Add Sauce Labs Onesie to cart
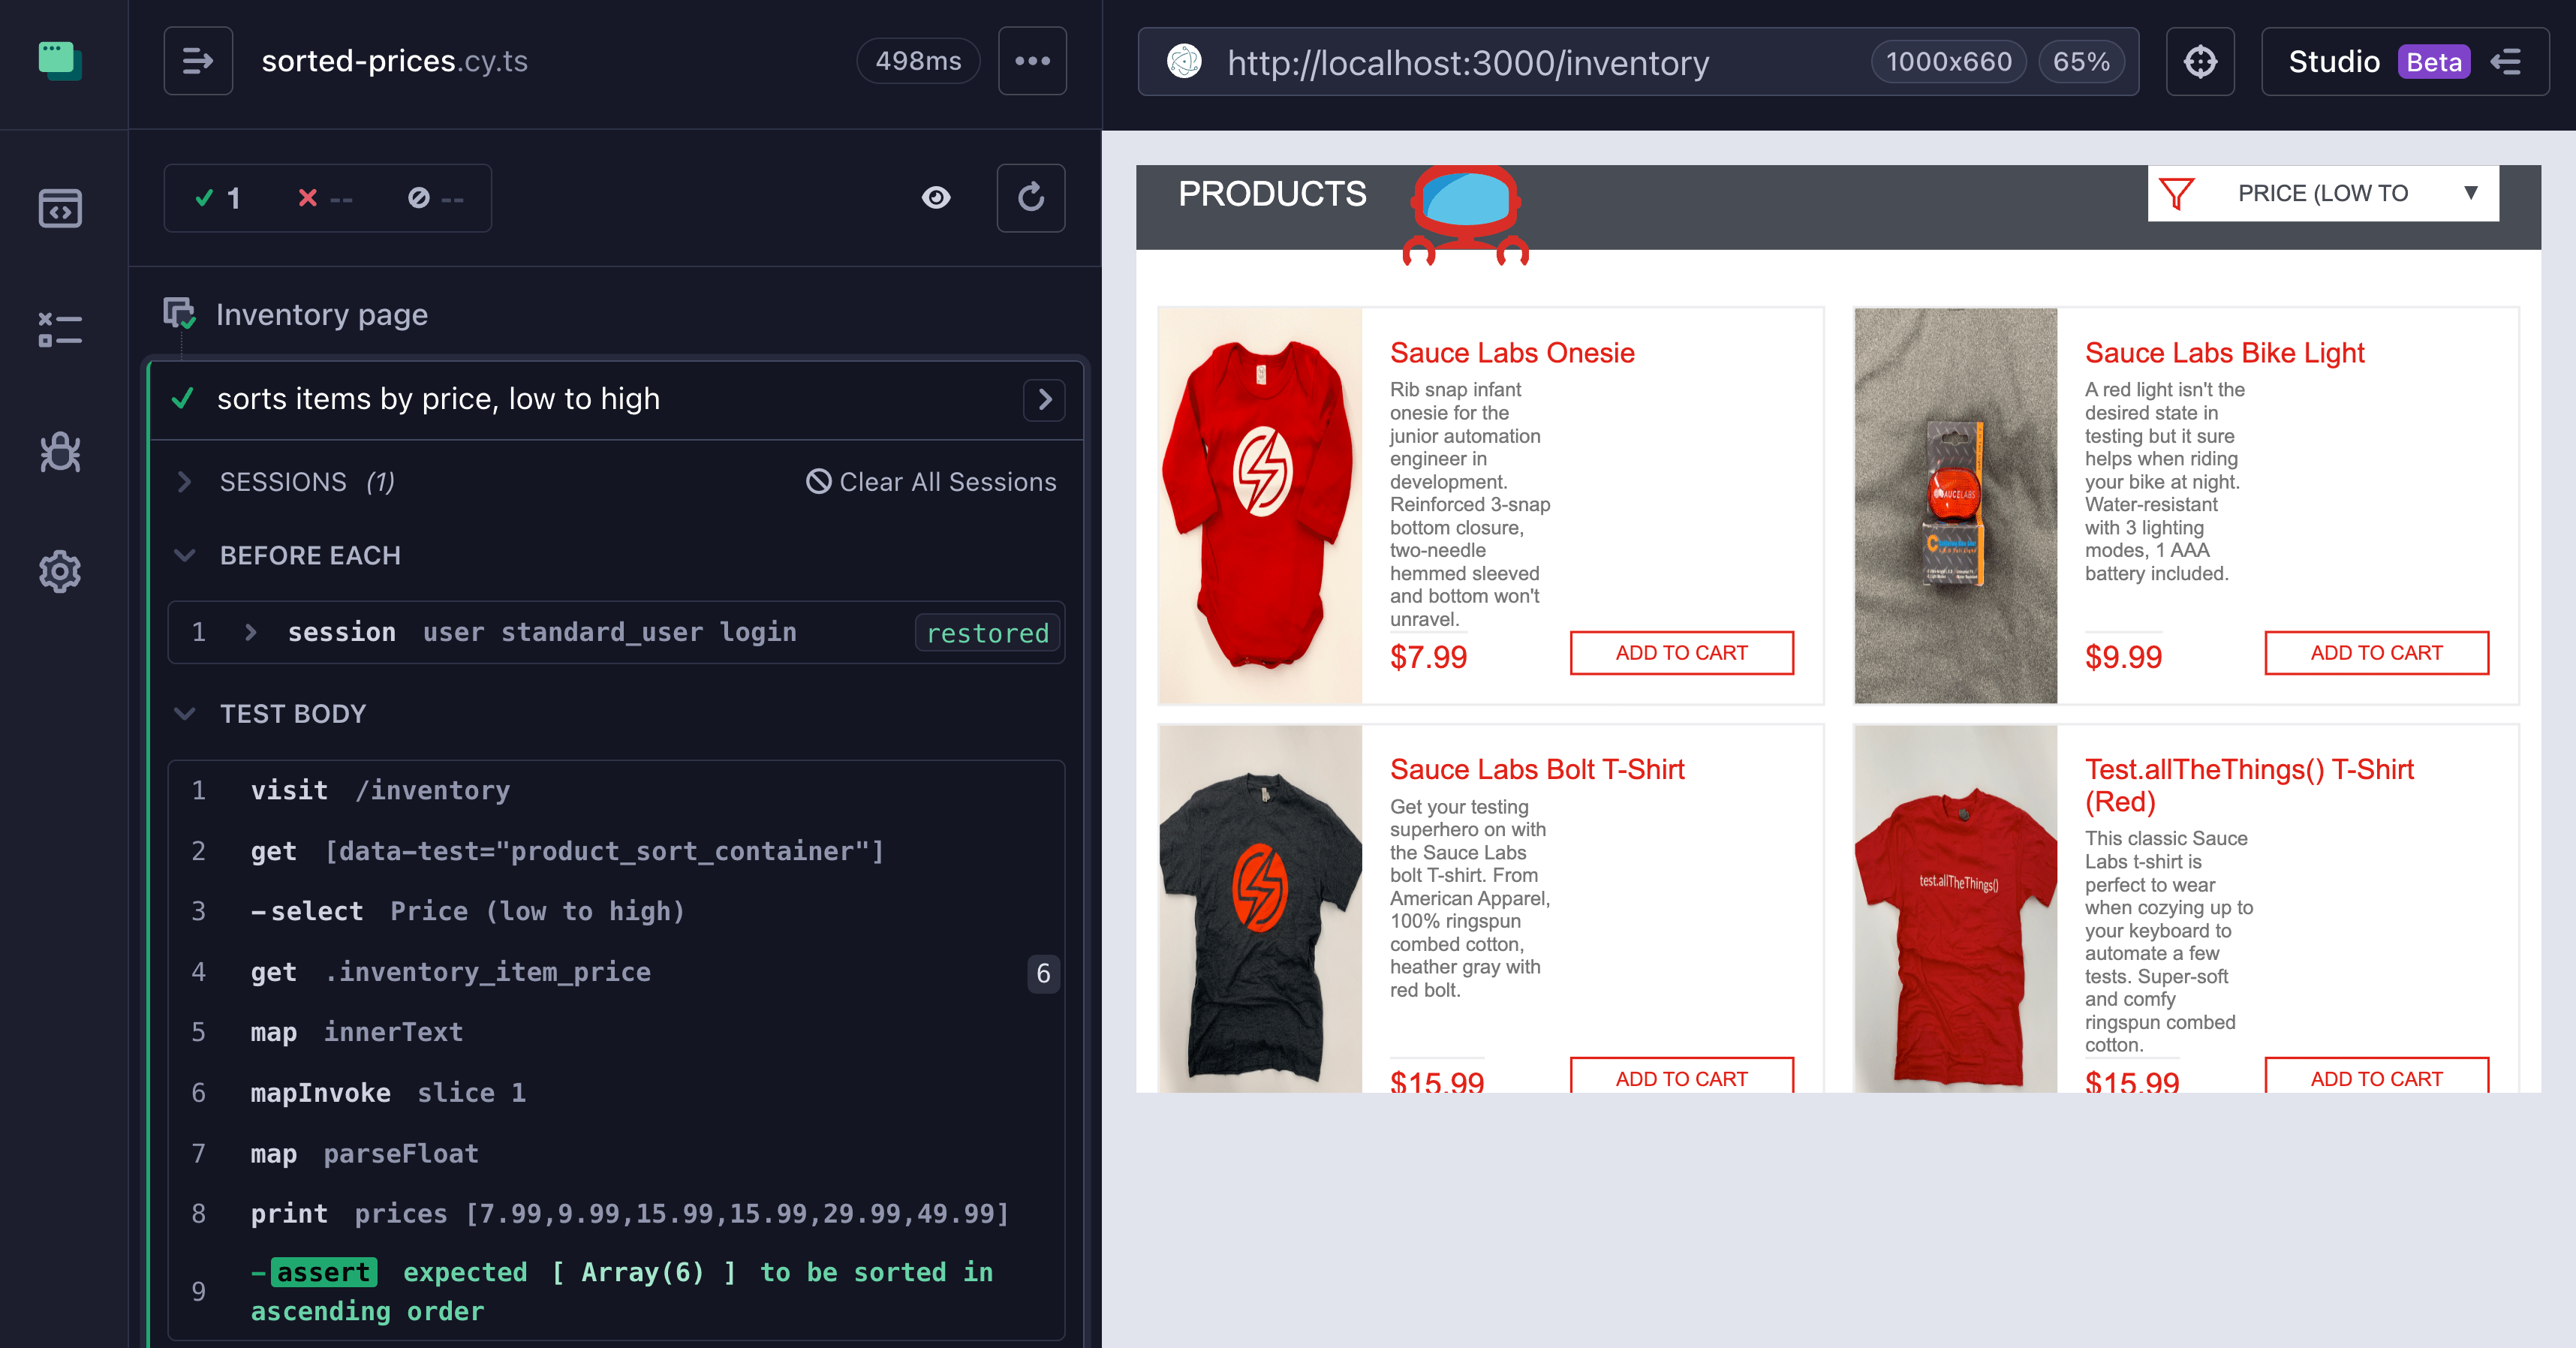Screen dimensions: 2576x1348 click(1681, 653)
